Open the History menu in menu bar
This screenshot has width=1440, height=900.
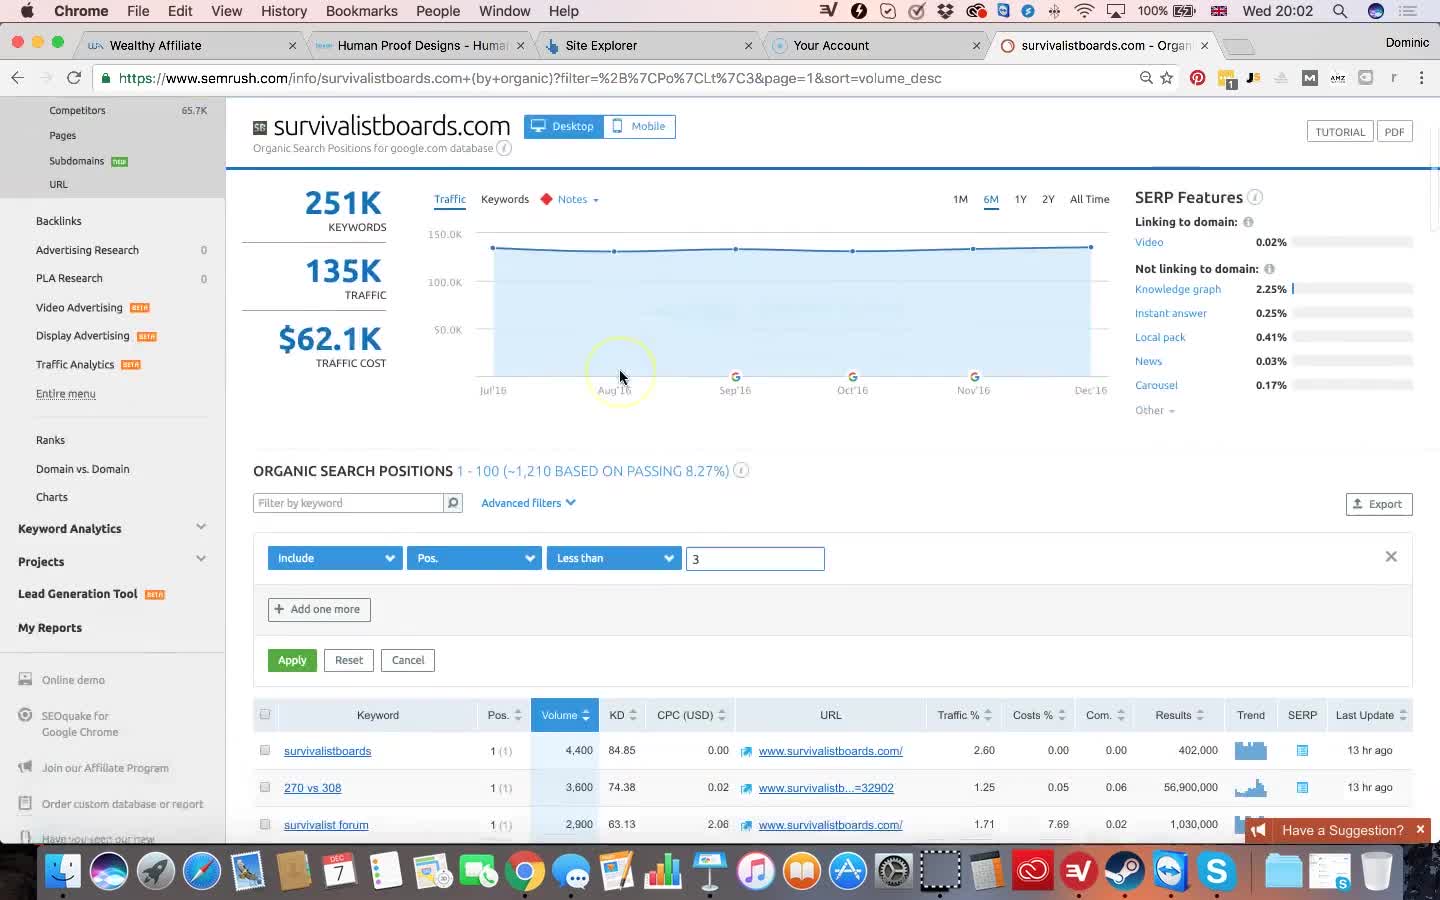coord(284,11)
